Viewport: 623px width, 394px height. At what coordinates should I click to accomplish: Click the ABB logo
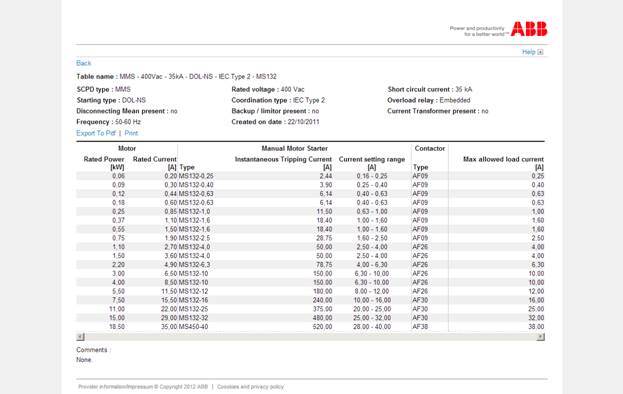click(x=529, y=29)
